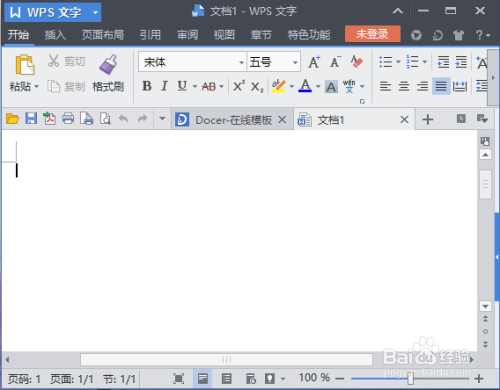
Task: Apply superscript X² formatting
Action: point(239,86)
